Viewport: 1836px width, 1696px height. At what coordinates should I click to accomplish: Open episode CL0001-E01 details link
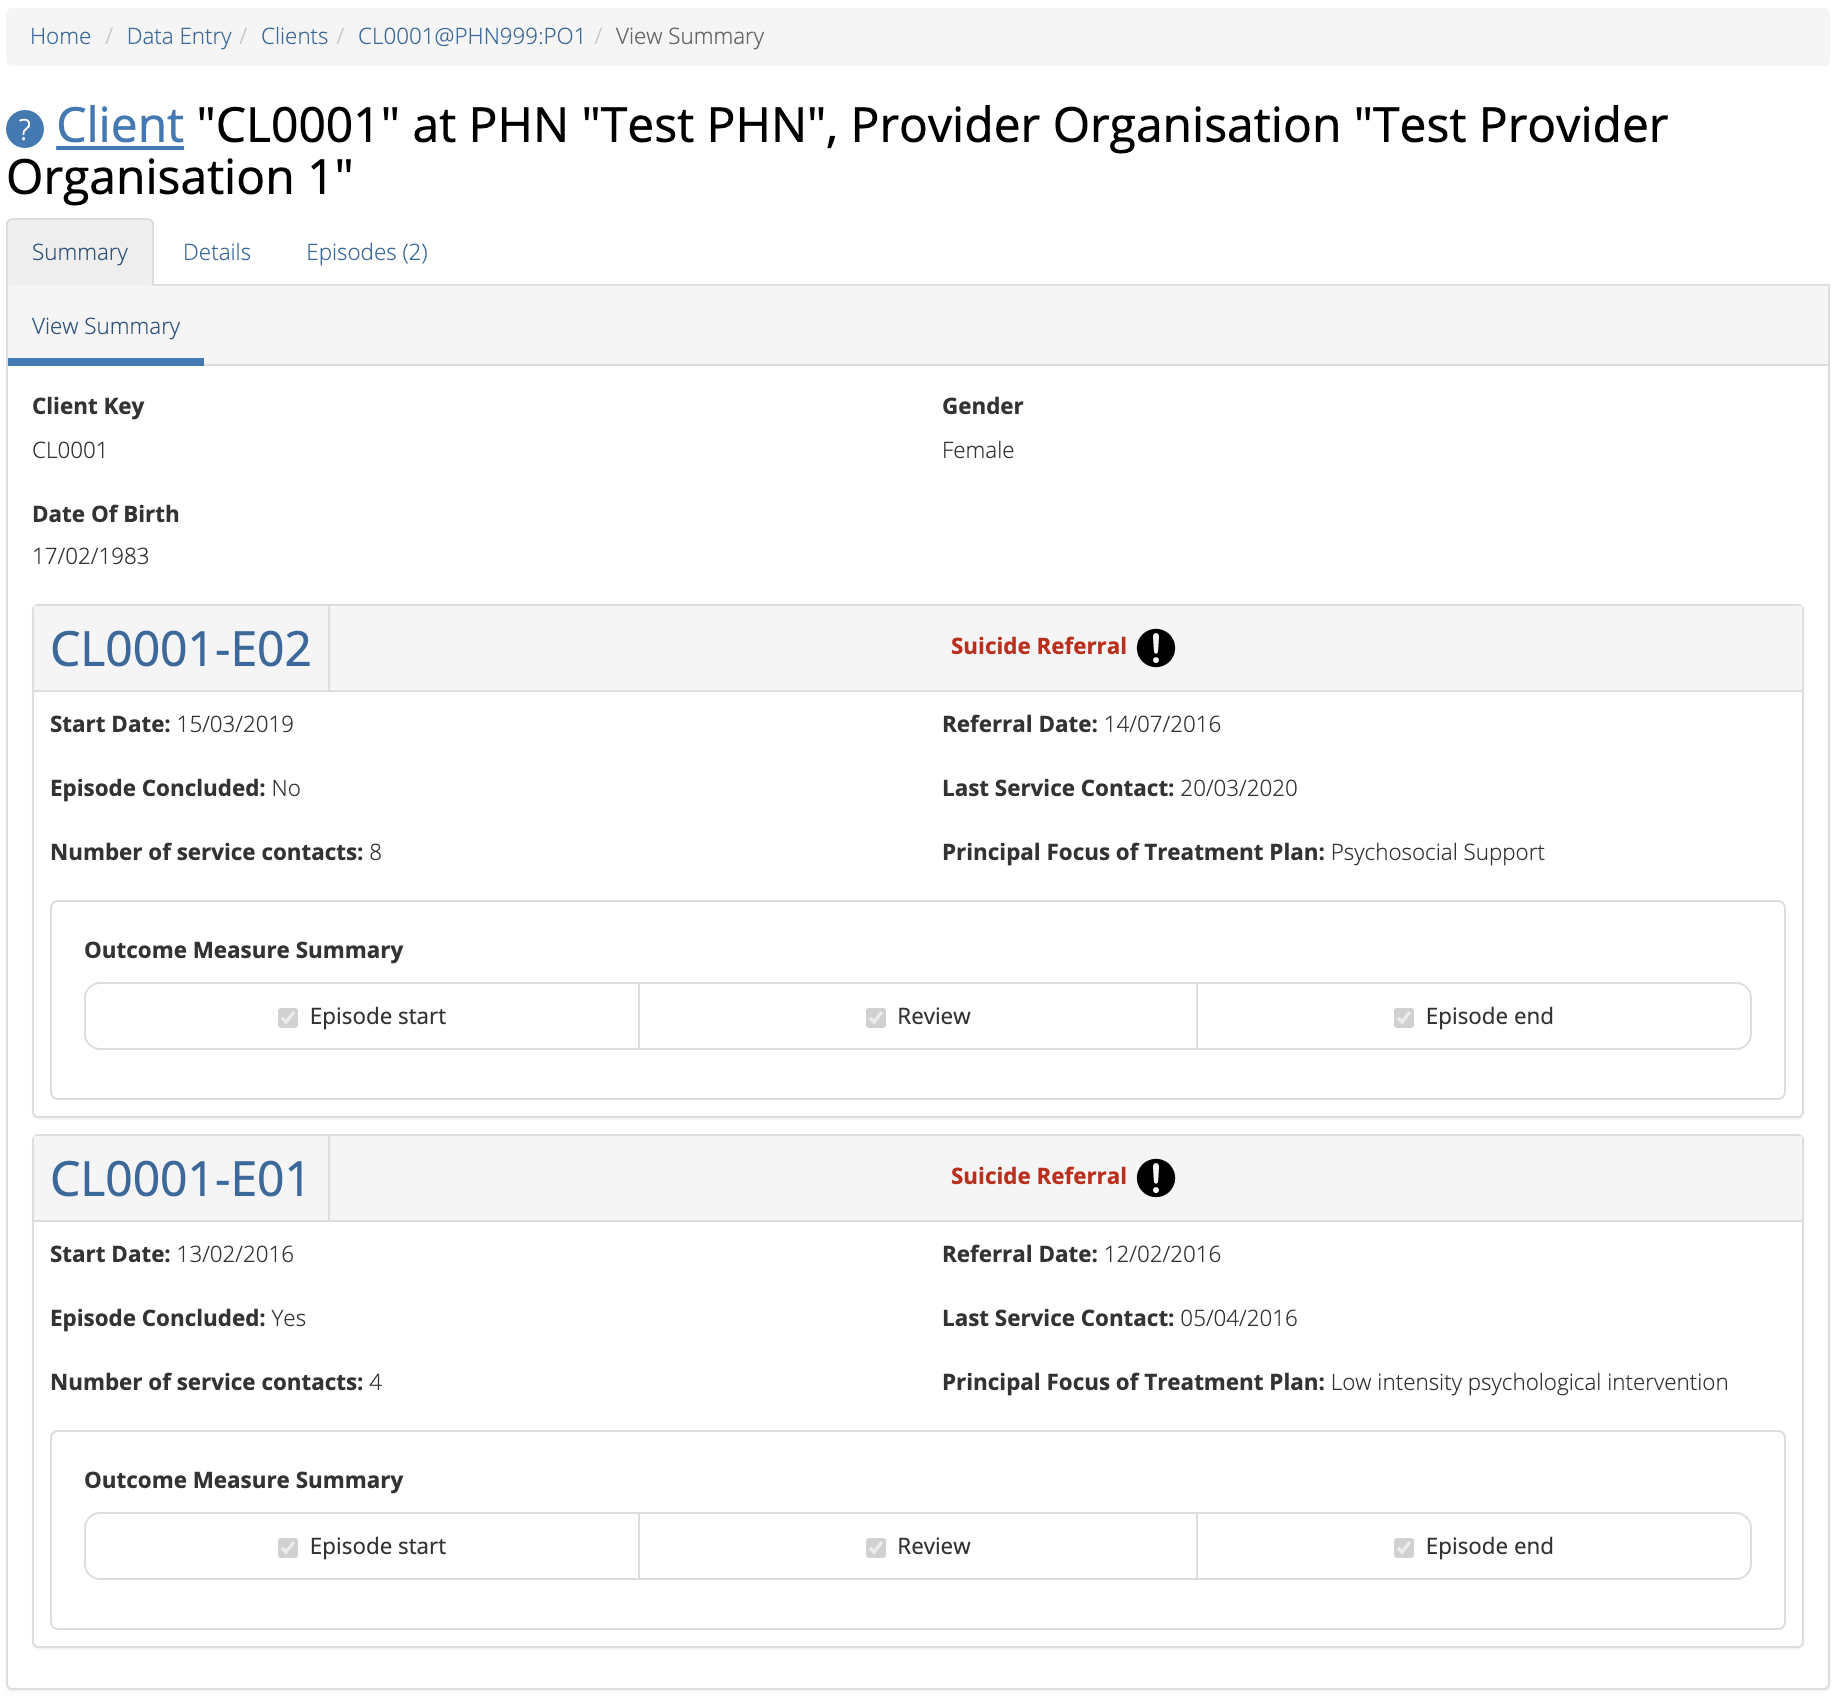click(x=180, y=1178)
